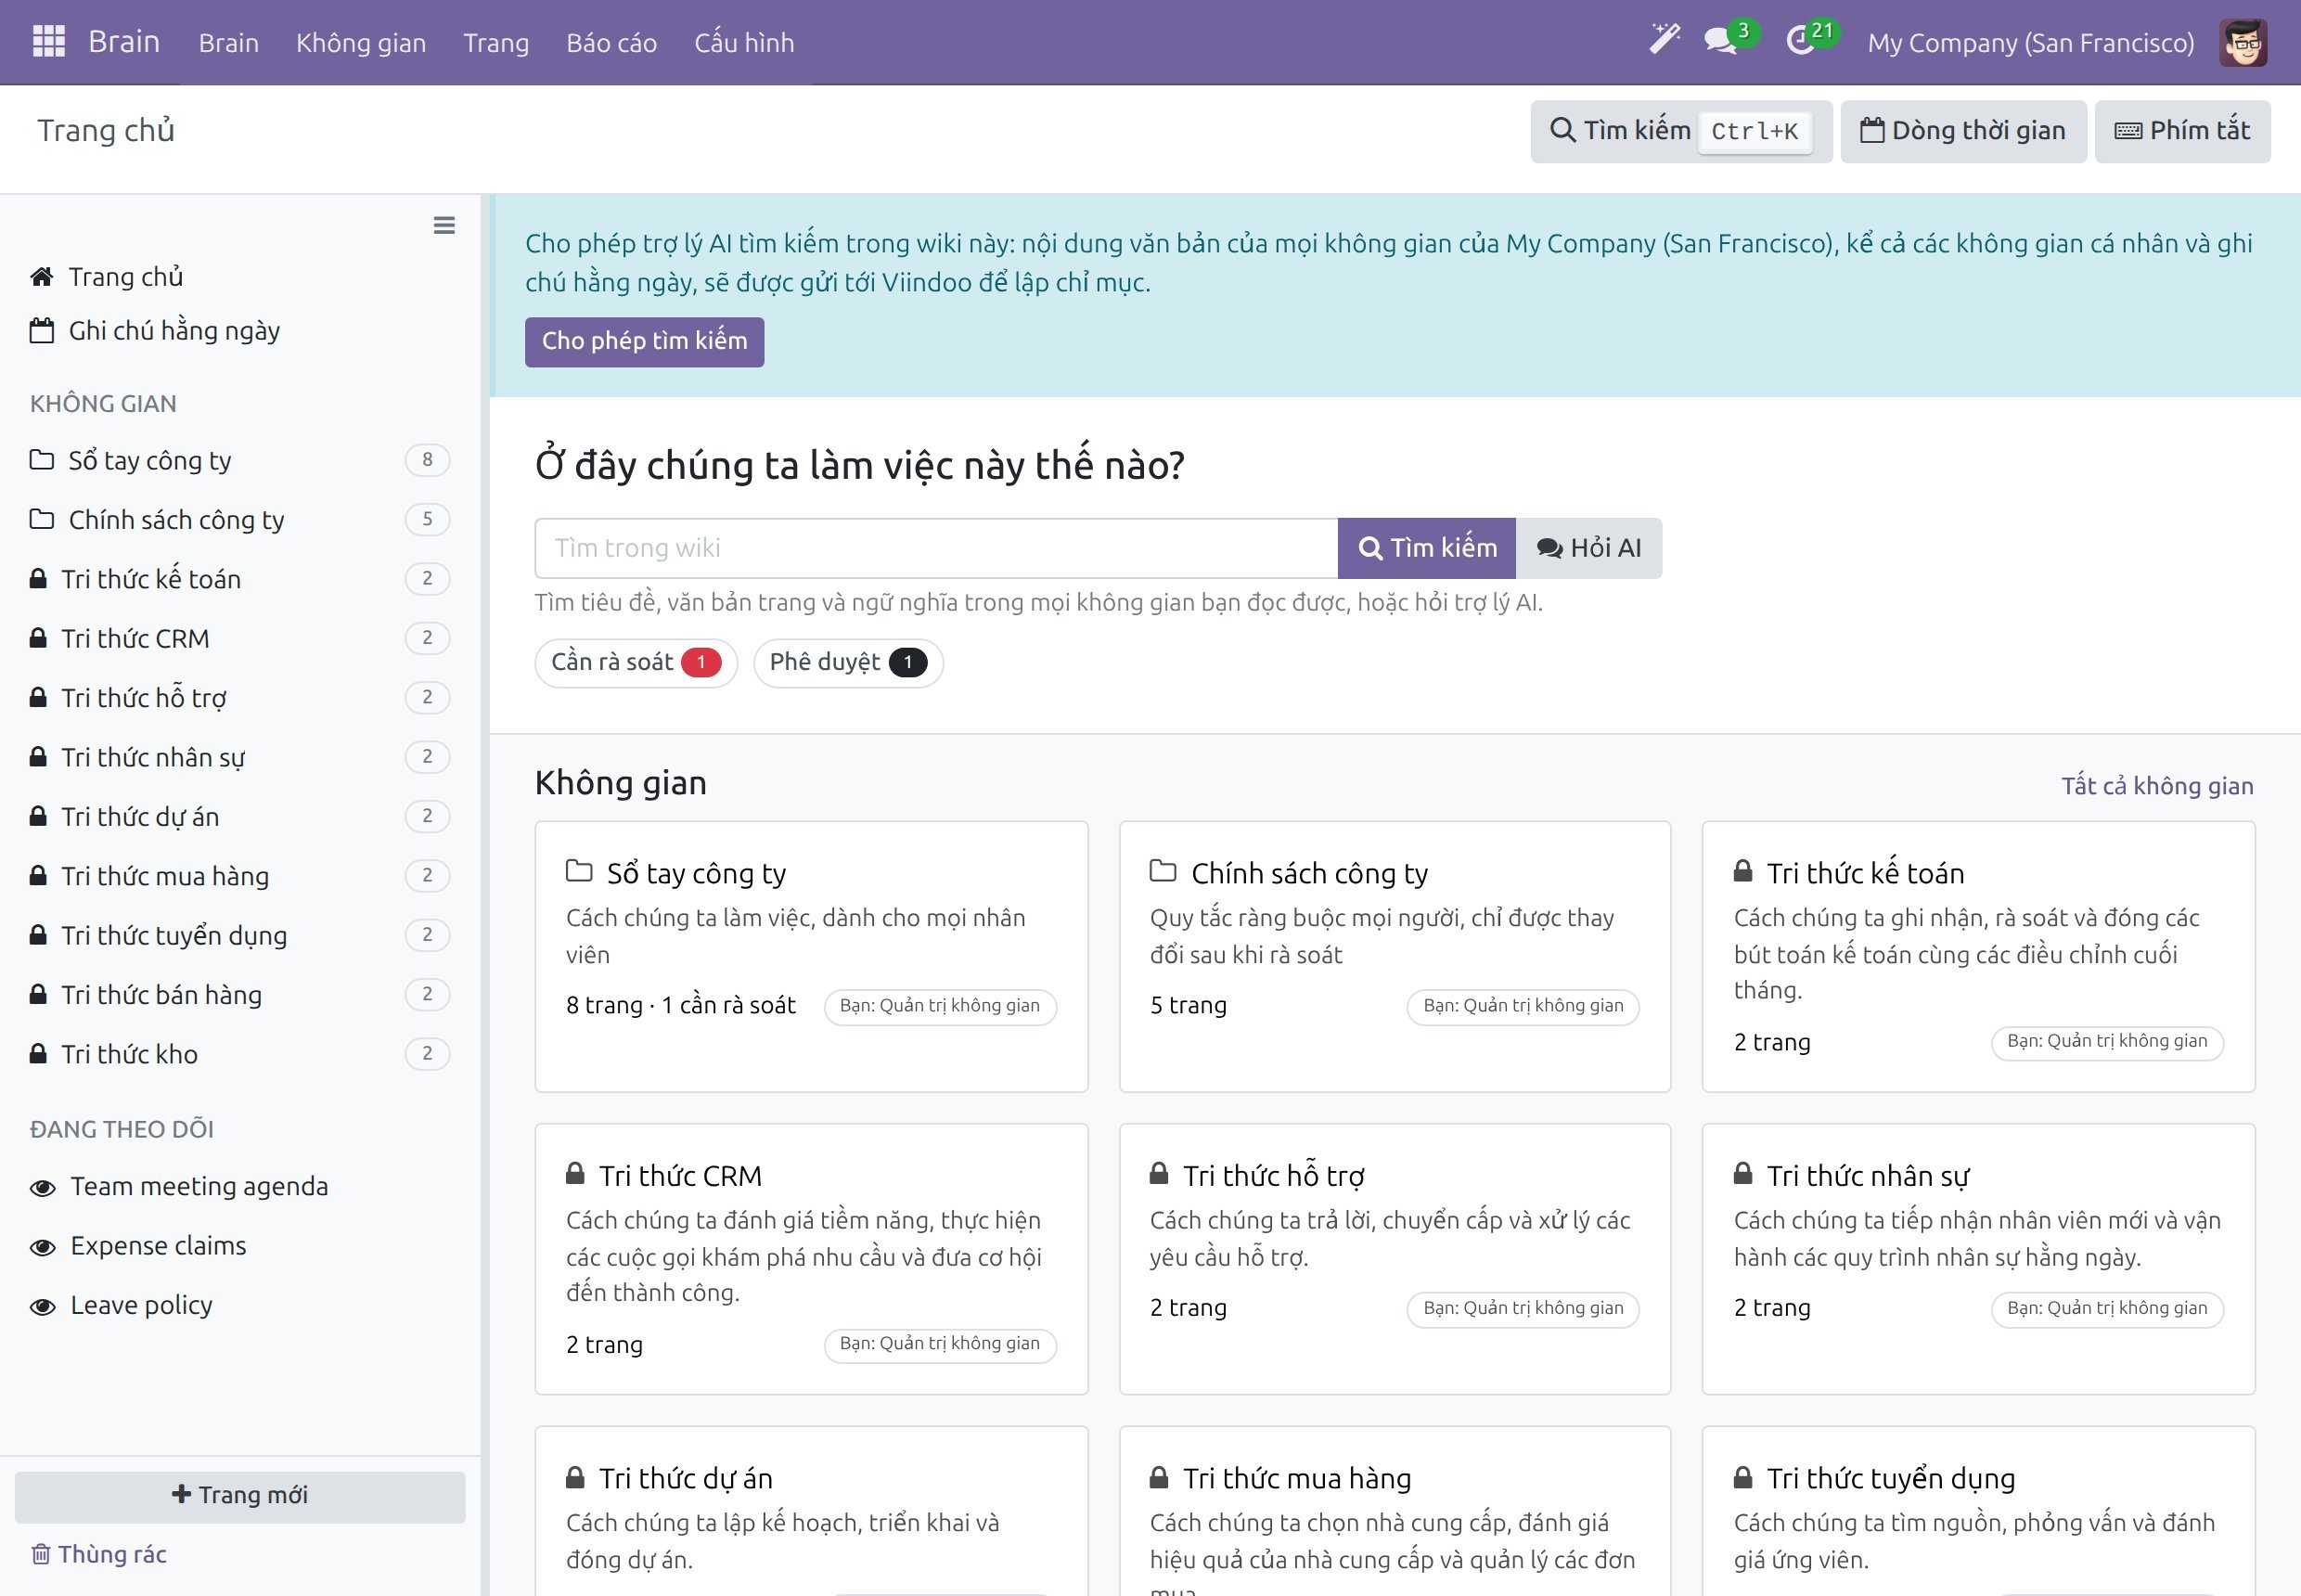Screen dimensions: 2301x1596
Task: Select the Cần rà soát filter chip
Action: 636,663
